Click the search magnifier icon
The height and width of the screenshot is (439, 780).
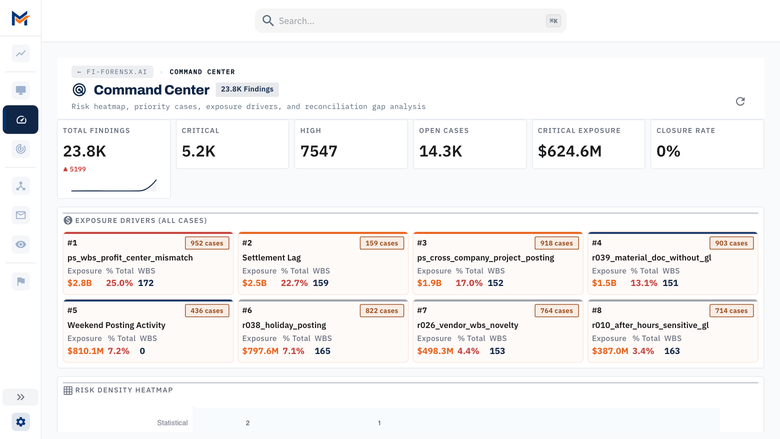coord(268,20)
